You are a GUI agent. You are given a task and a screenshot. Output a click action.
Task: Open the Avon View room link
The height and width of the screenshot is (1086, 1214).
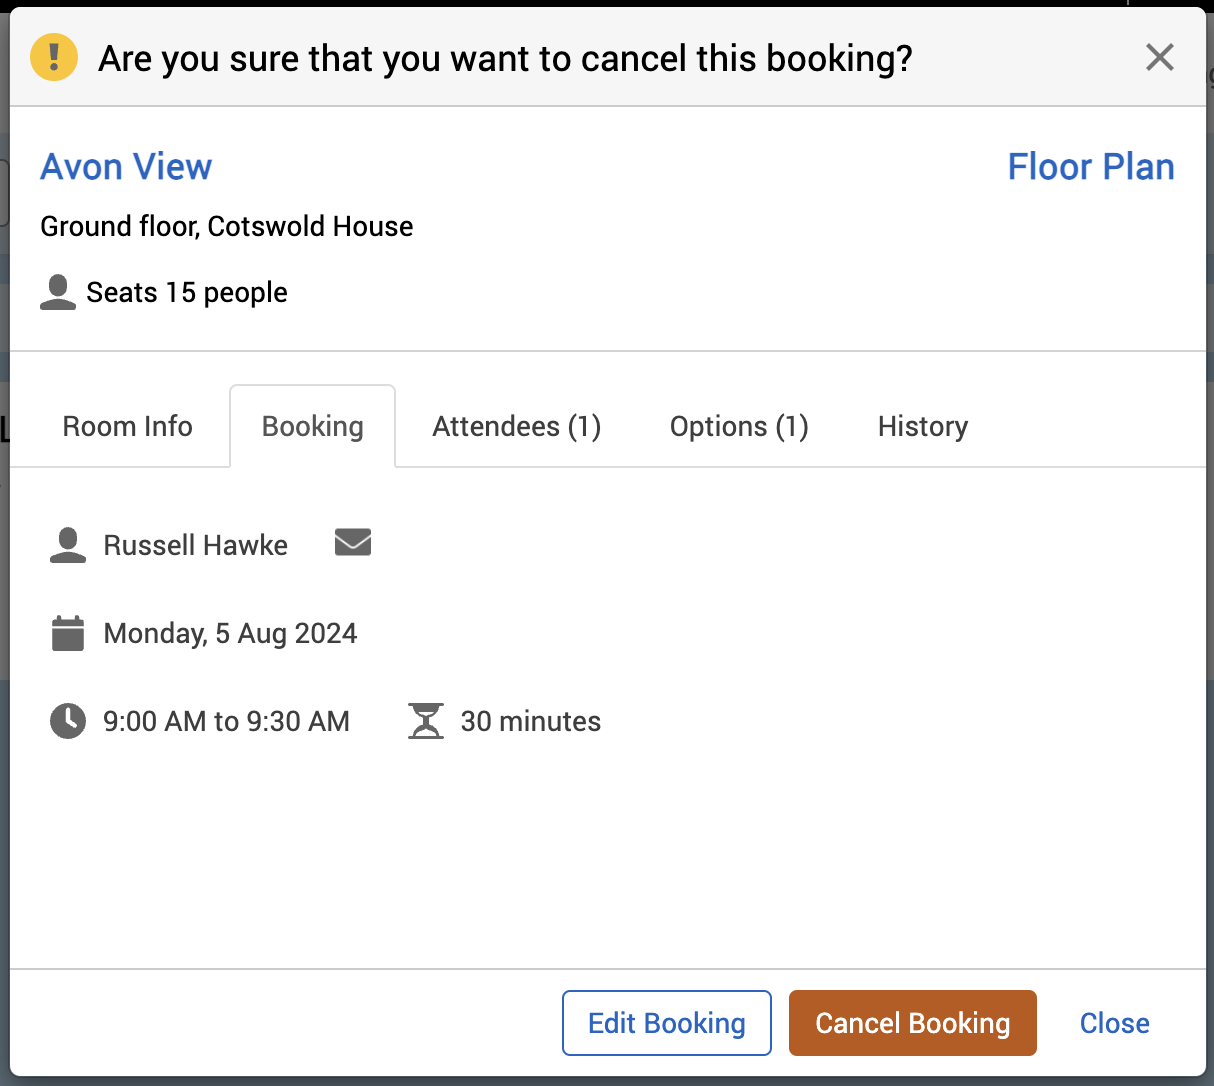[126, 167]
